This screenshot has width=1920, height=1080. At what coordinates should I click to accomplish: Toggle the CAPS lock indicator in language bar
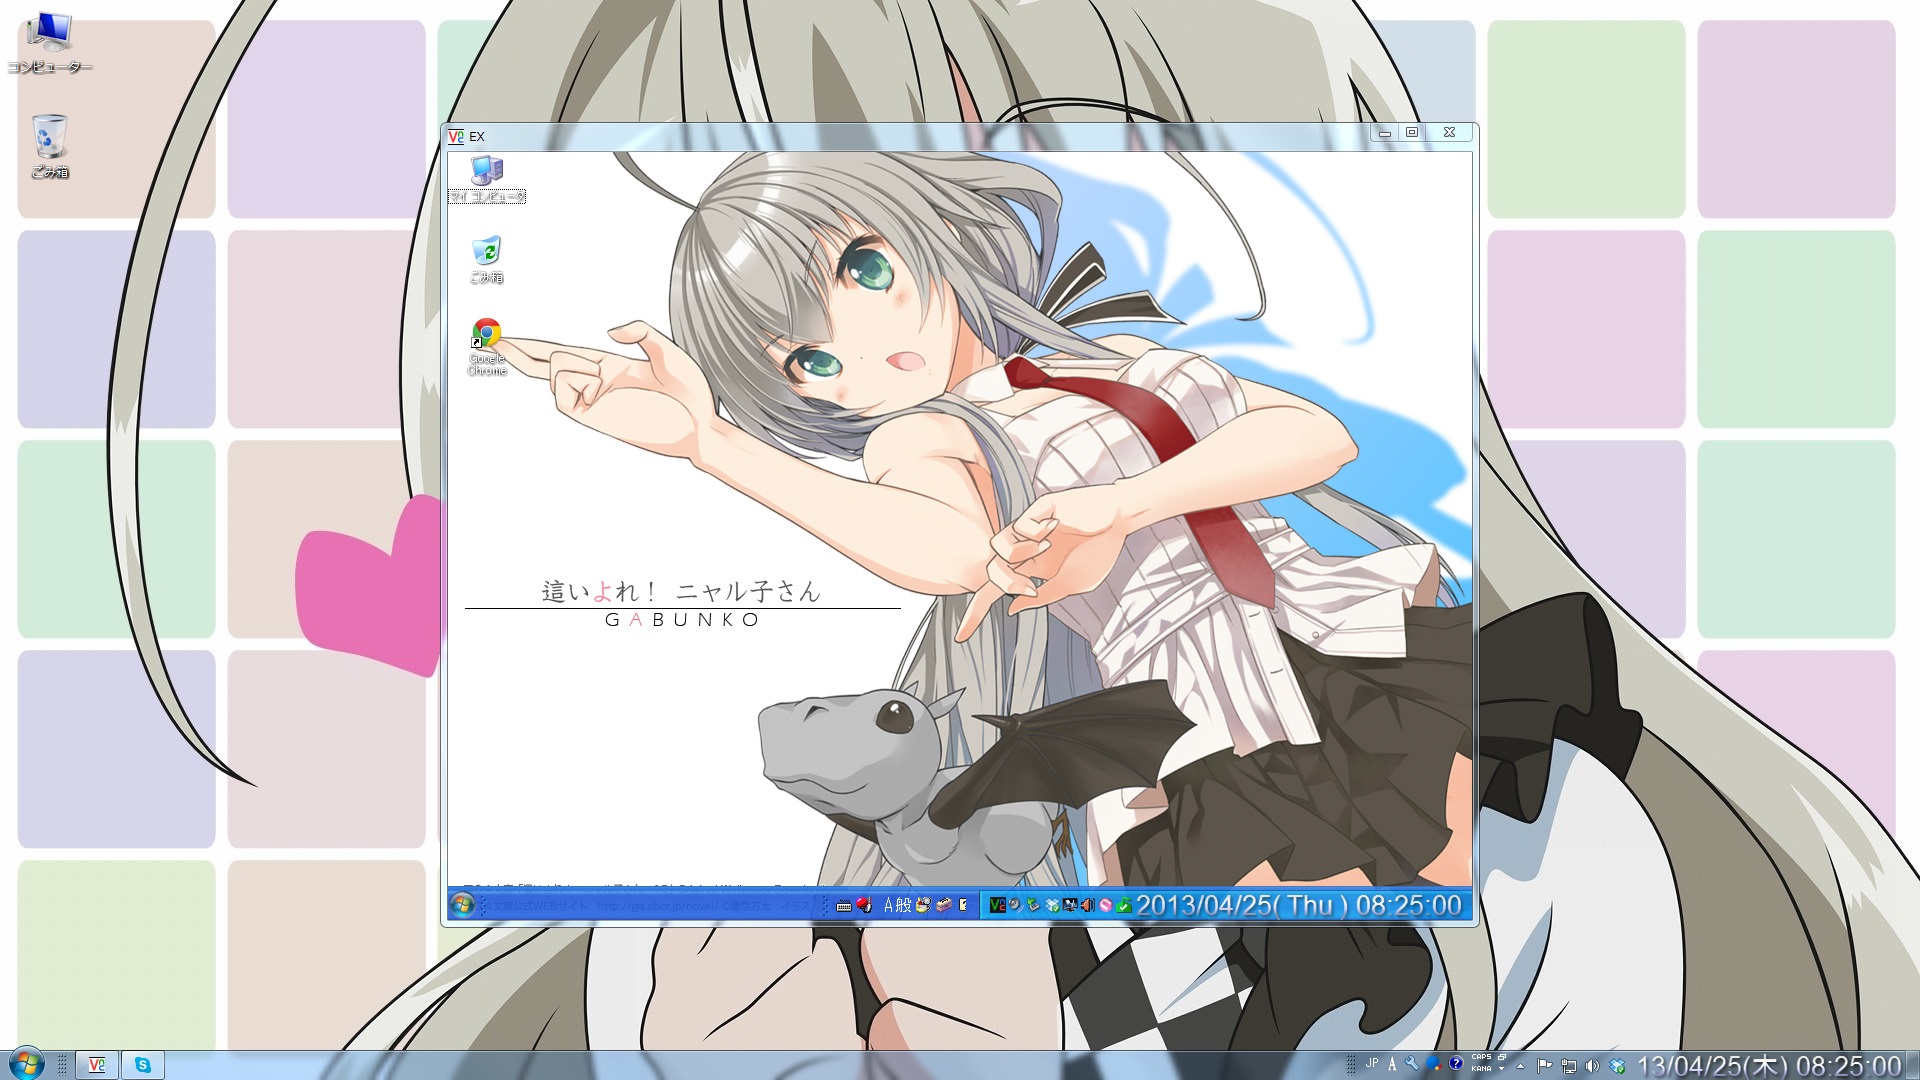[x=1481, y=1057]
